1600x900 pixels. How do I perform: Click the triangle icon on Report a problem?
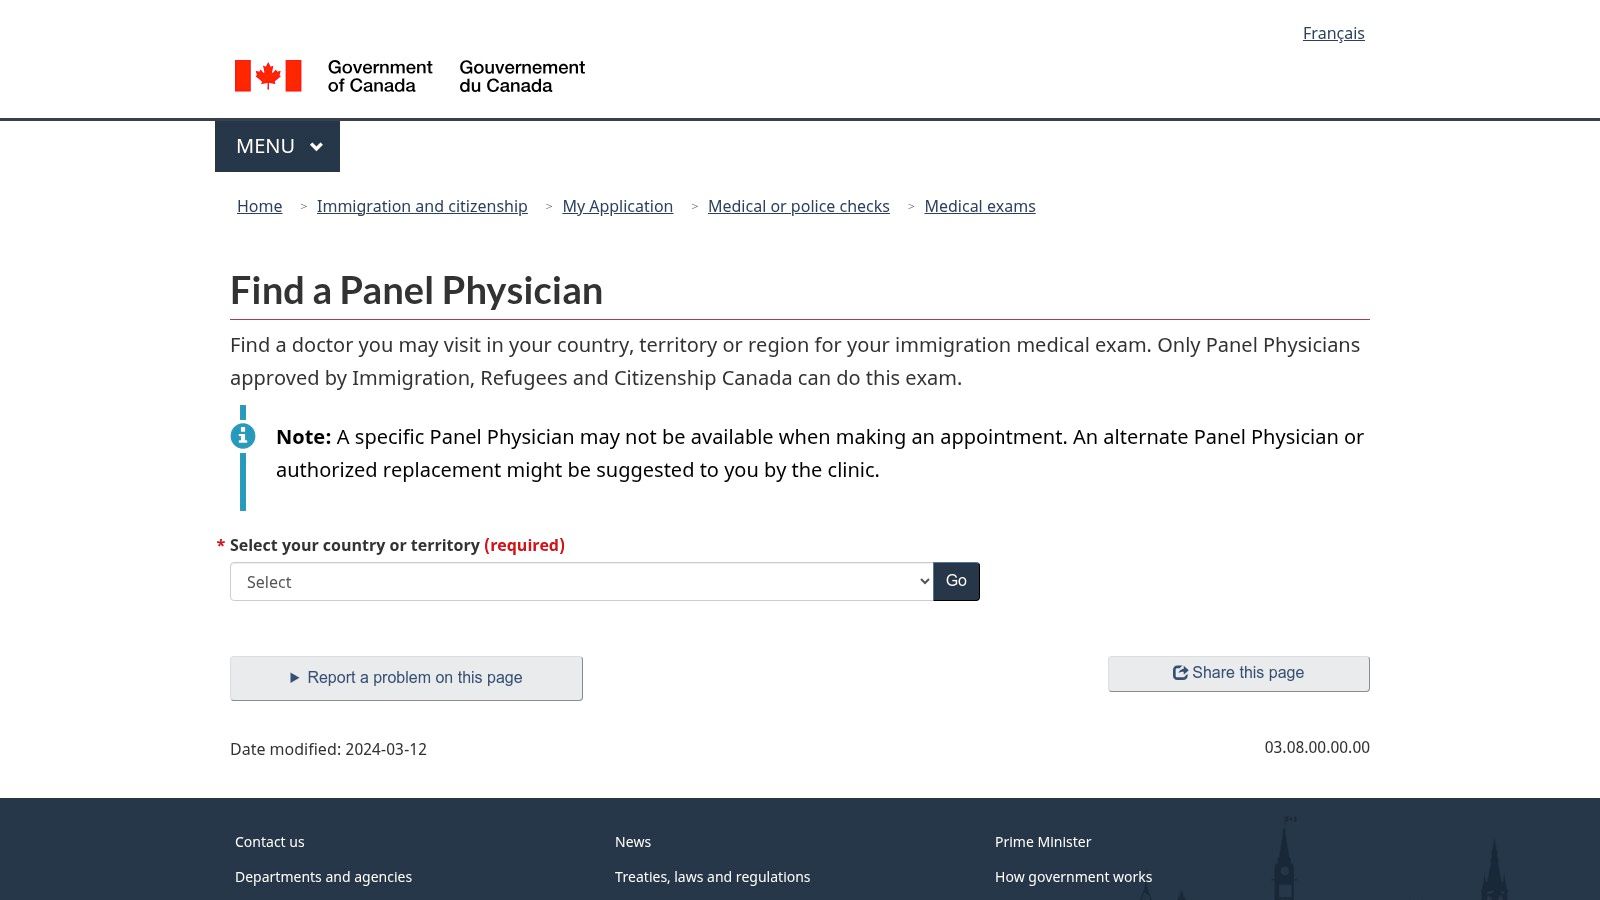click(x=295, y=677)
